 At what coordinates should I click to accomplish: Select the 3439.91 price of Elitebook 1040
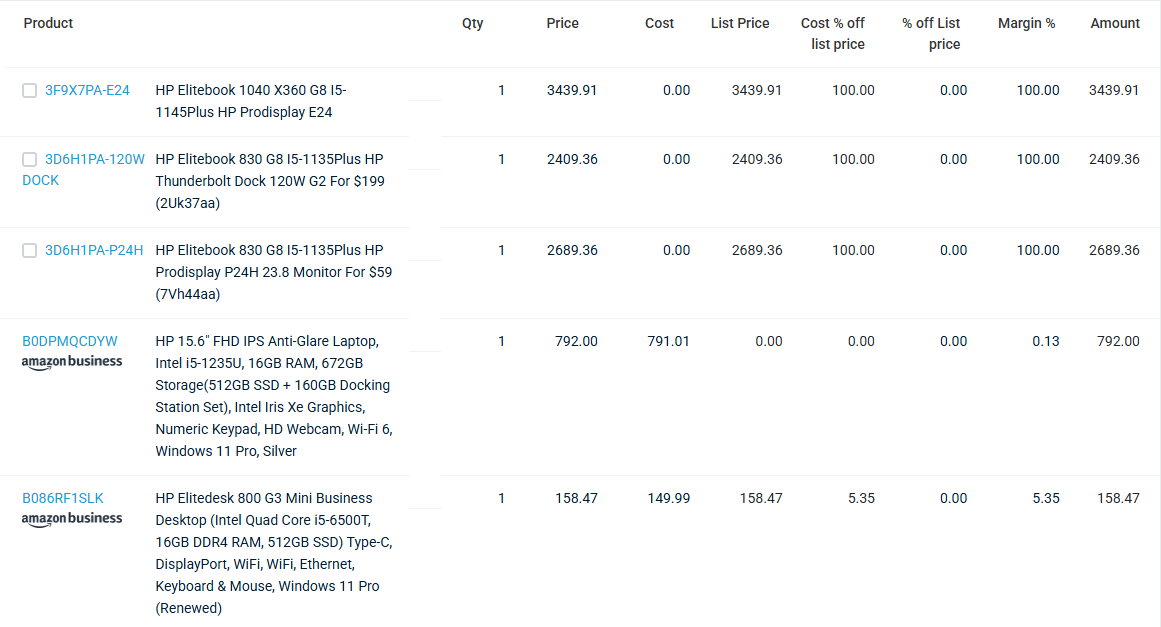[572, 91]
